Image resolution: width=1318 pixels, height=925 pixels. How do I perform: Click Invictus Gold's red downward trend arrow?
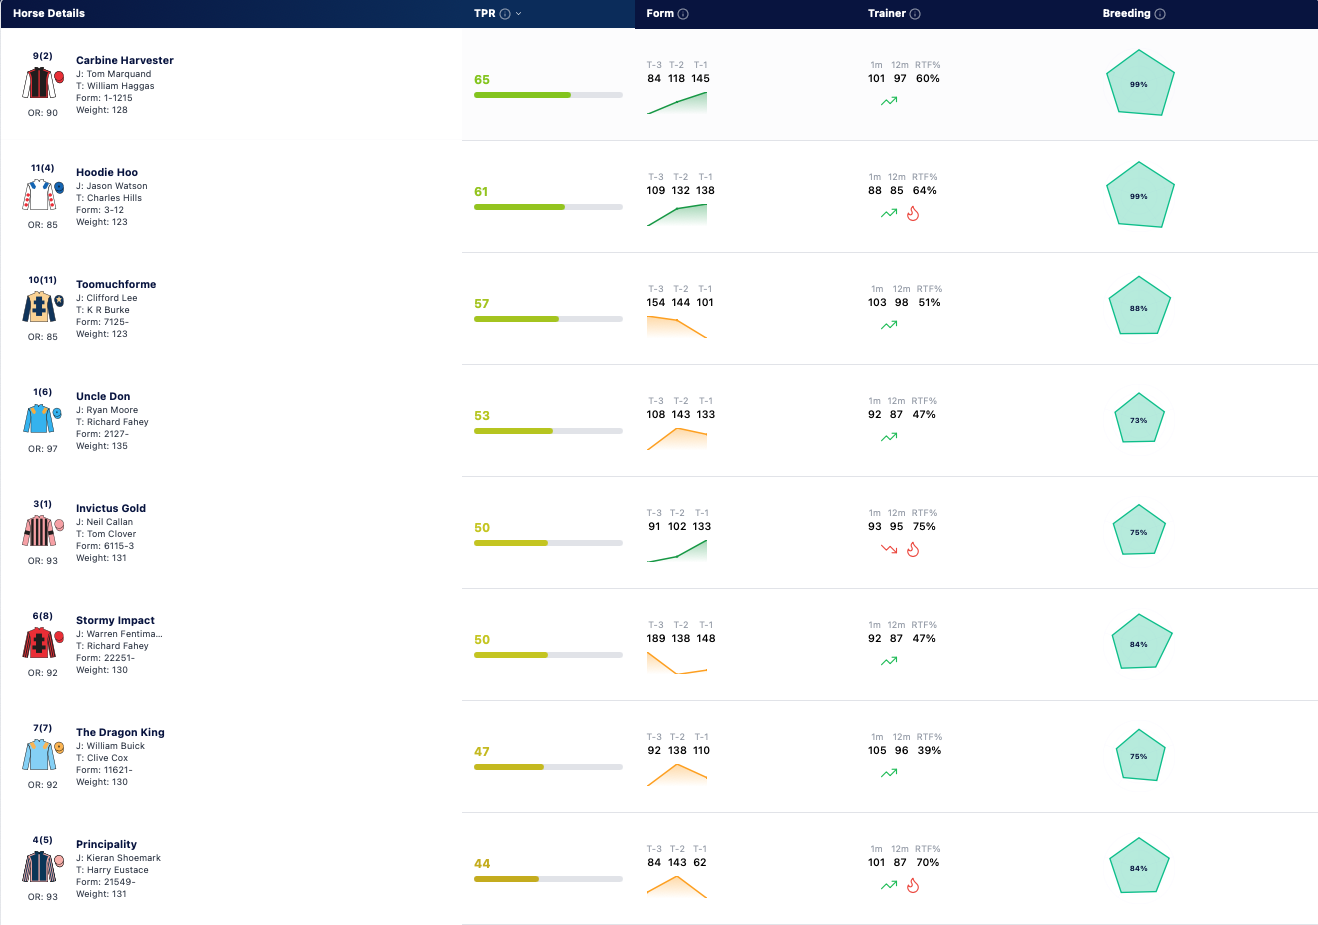(889, 549)
